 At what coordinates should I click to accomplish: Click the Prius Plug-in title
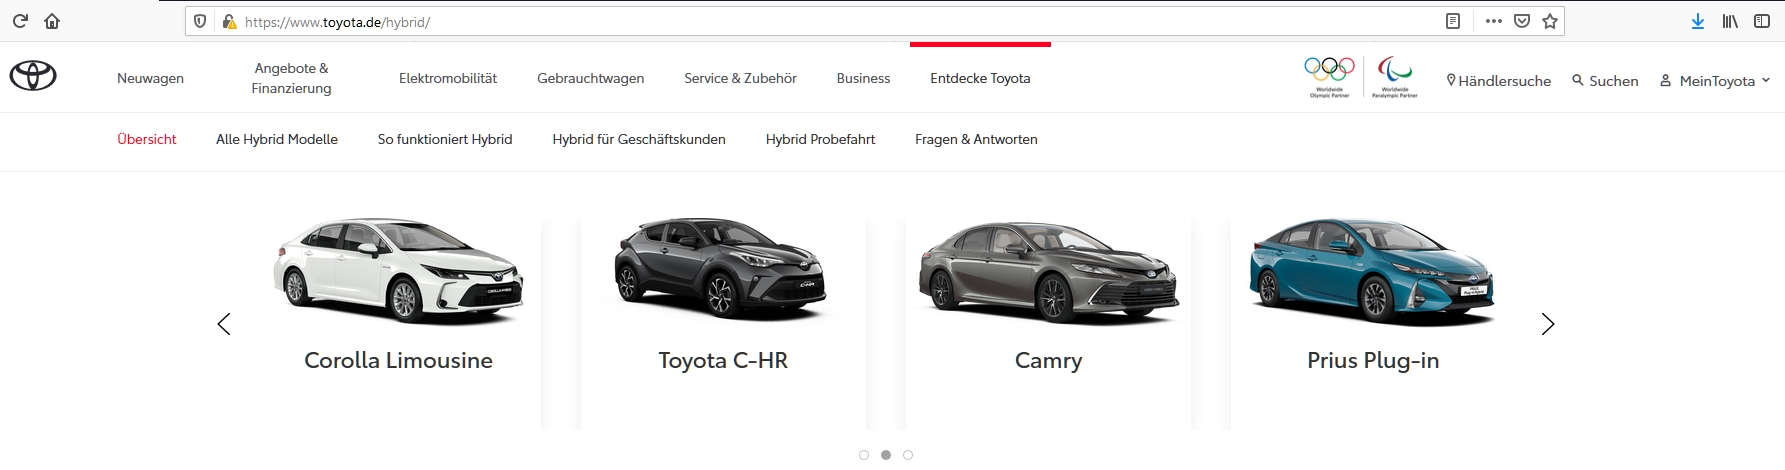pyautogui.click(x=1373, y=361)
